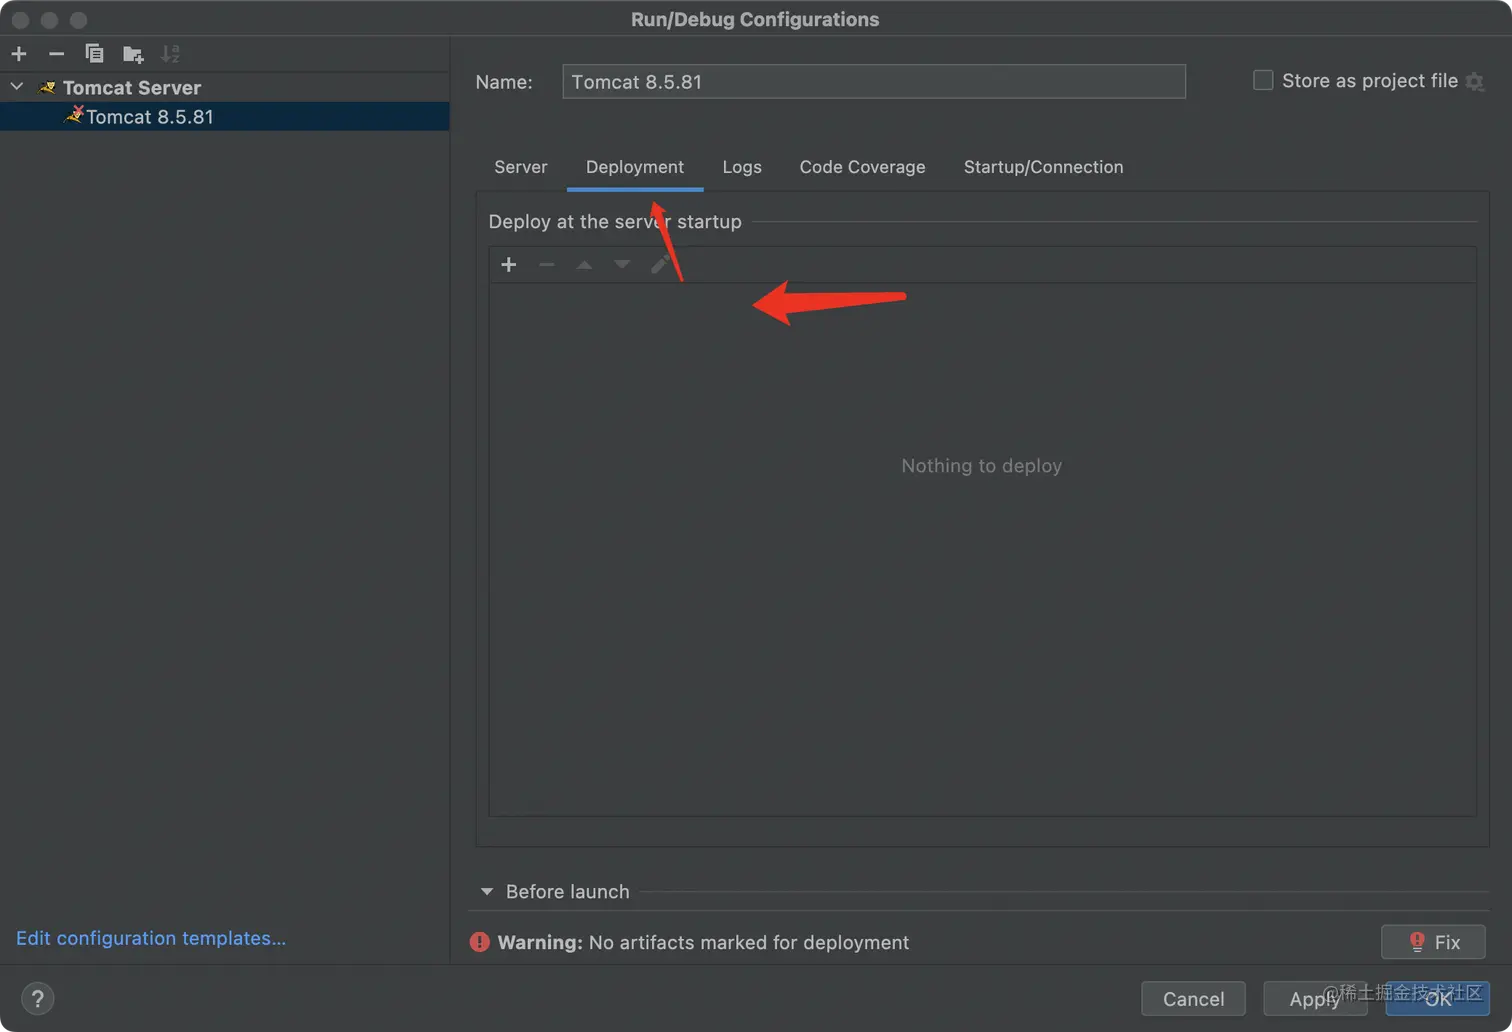
Task: Click the red warning error icon
Action: tap(480, 942)
